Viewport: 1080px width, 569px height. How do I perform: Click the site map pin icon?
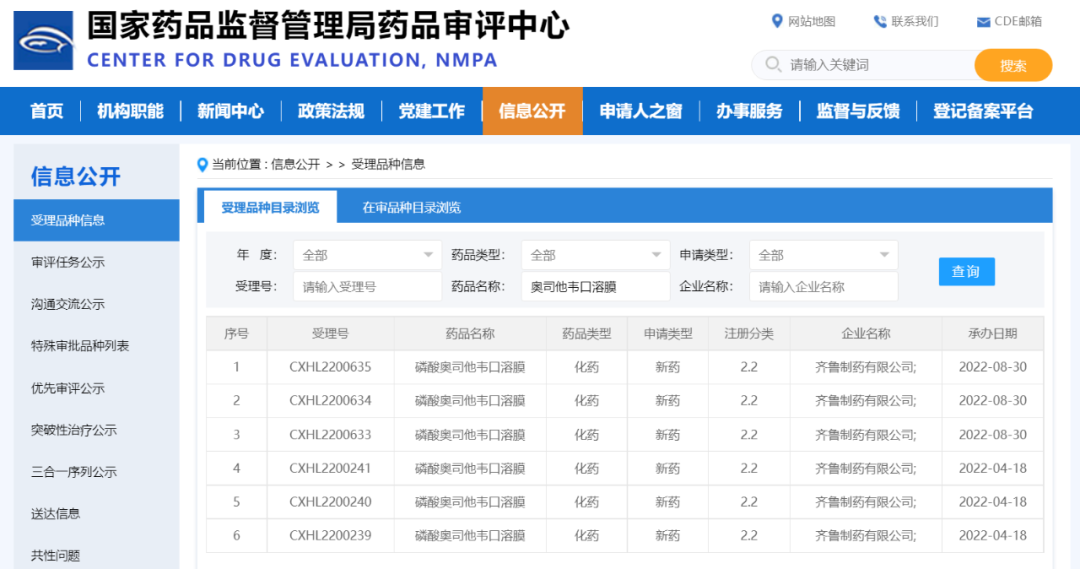point(777,21)
